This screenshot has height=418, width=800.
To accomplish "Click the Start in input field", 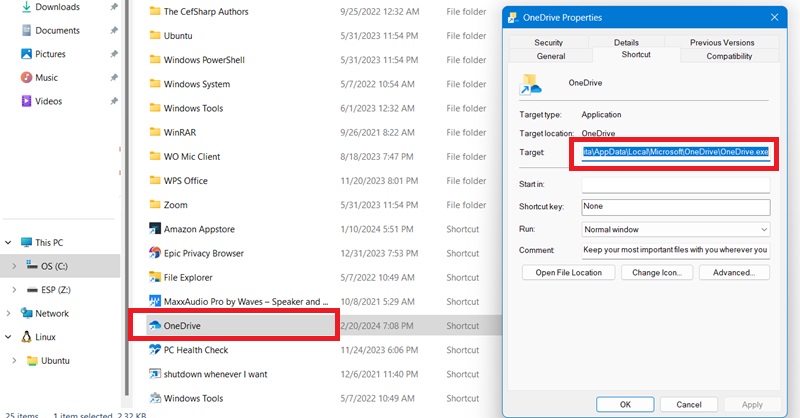I will pyautogui.click(x=676, y=184).
